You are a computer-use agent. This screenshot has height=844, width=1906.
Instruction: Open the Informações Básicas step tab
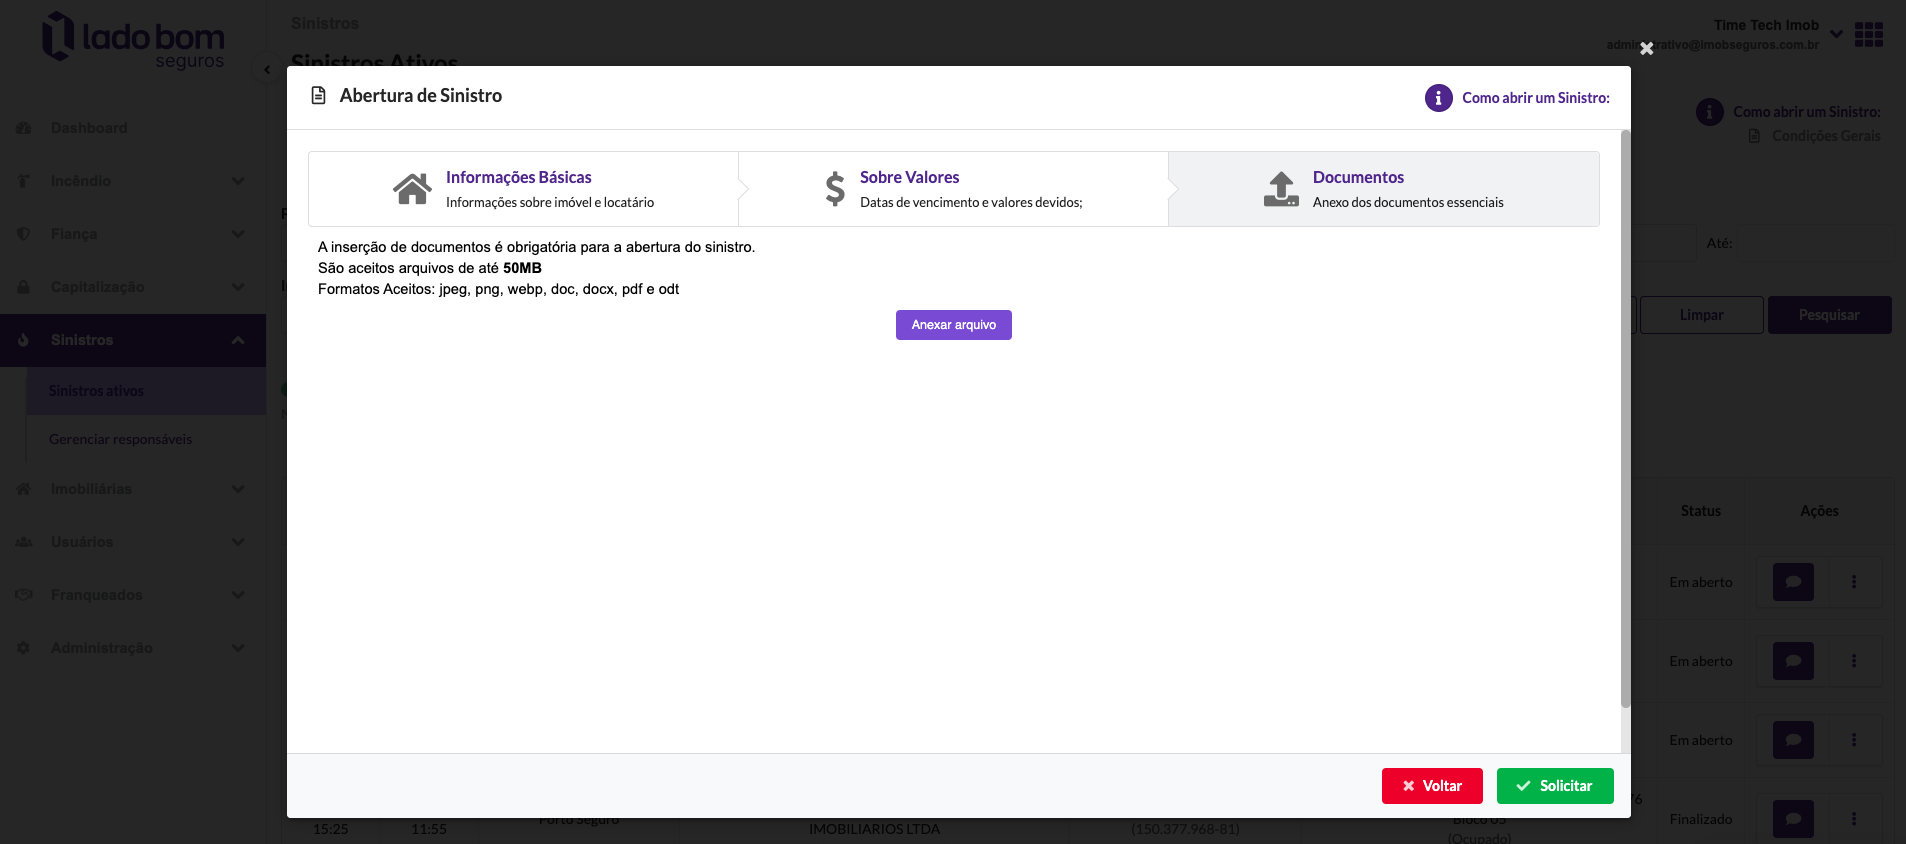coord(523,189)
